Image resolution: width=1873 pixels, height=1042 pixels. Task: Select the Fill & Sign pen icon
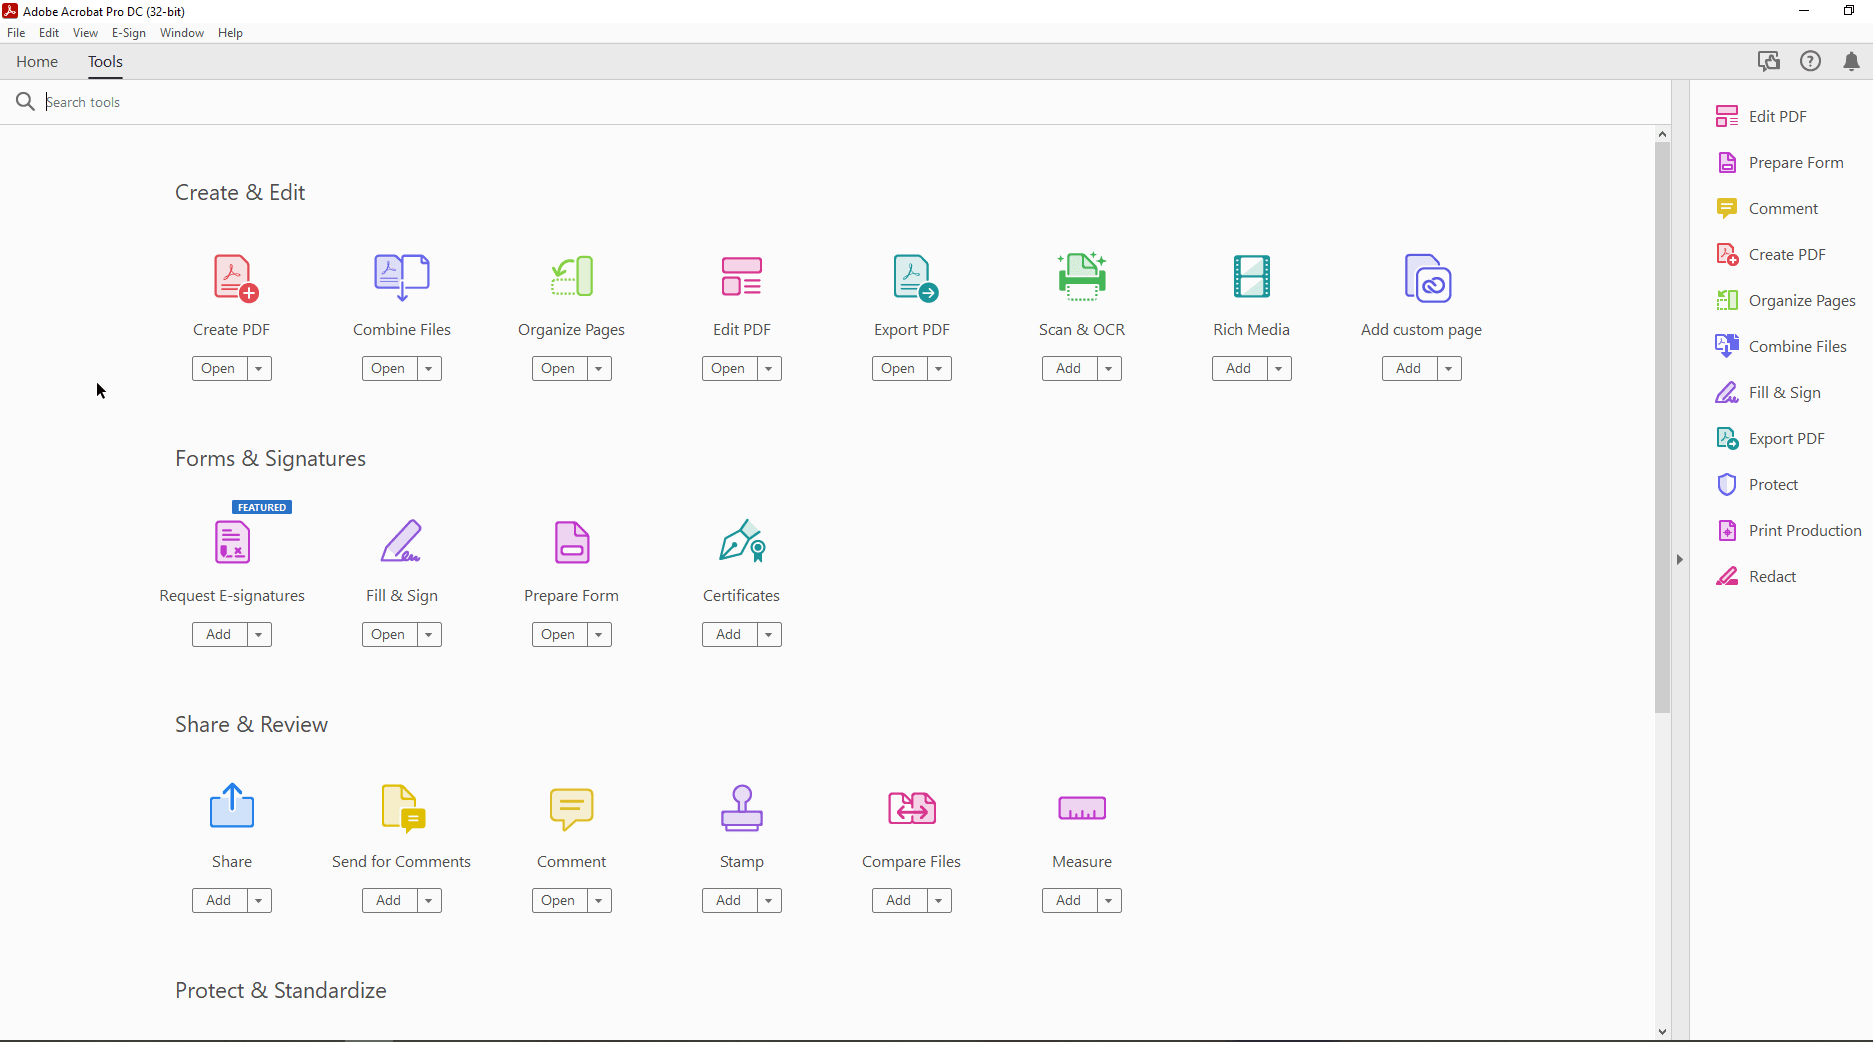401,543
